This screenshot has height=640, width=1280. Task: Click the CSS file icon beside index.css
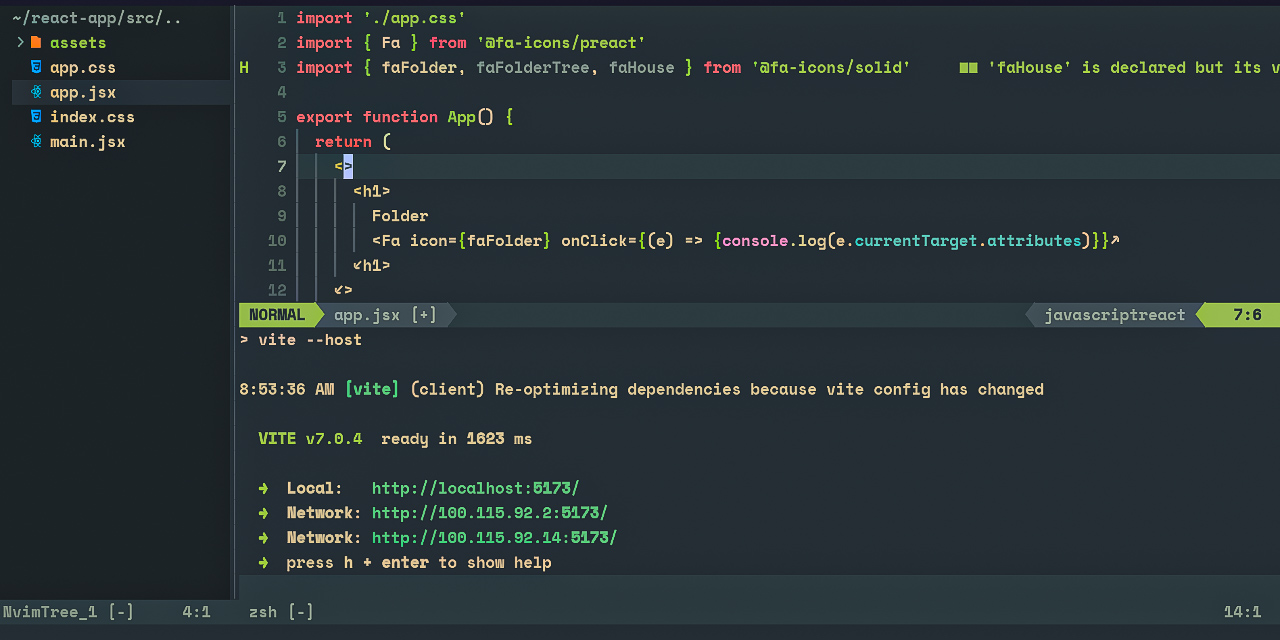pyautogui.click(x=36, y=116)
